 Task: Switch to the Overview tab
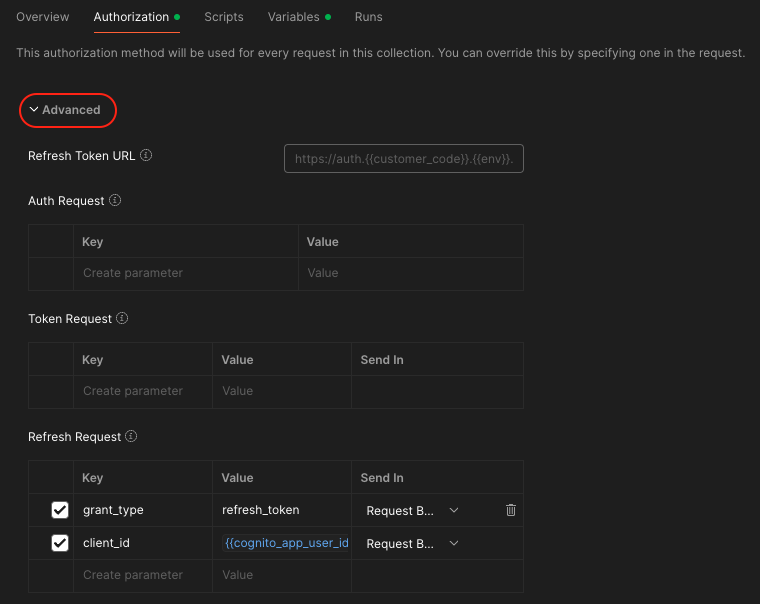tap(43, 17)
